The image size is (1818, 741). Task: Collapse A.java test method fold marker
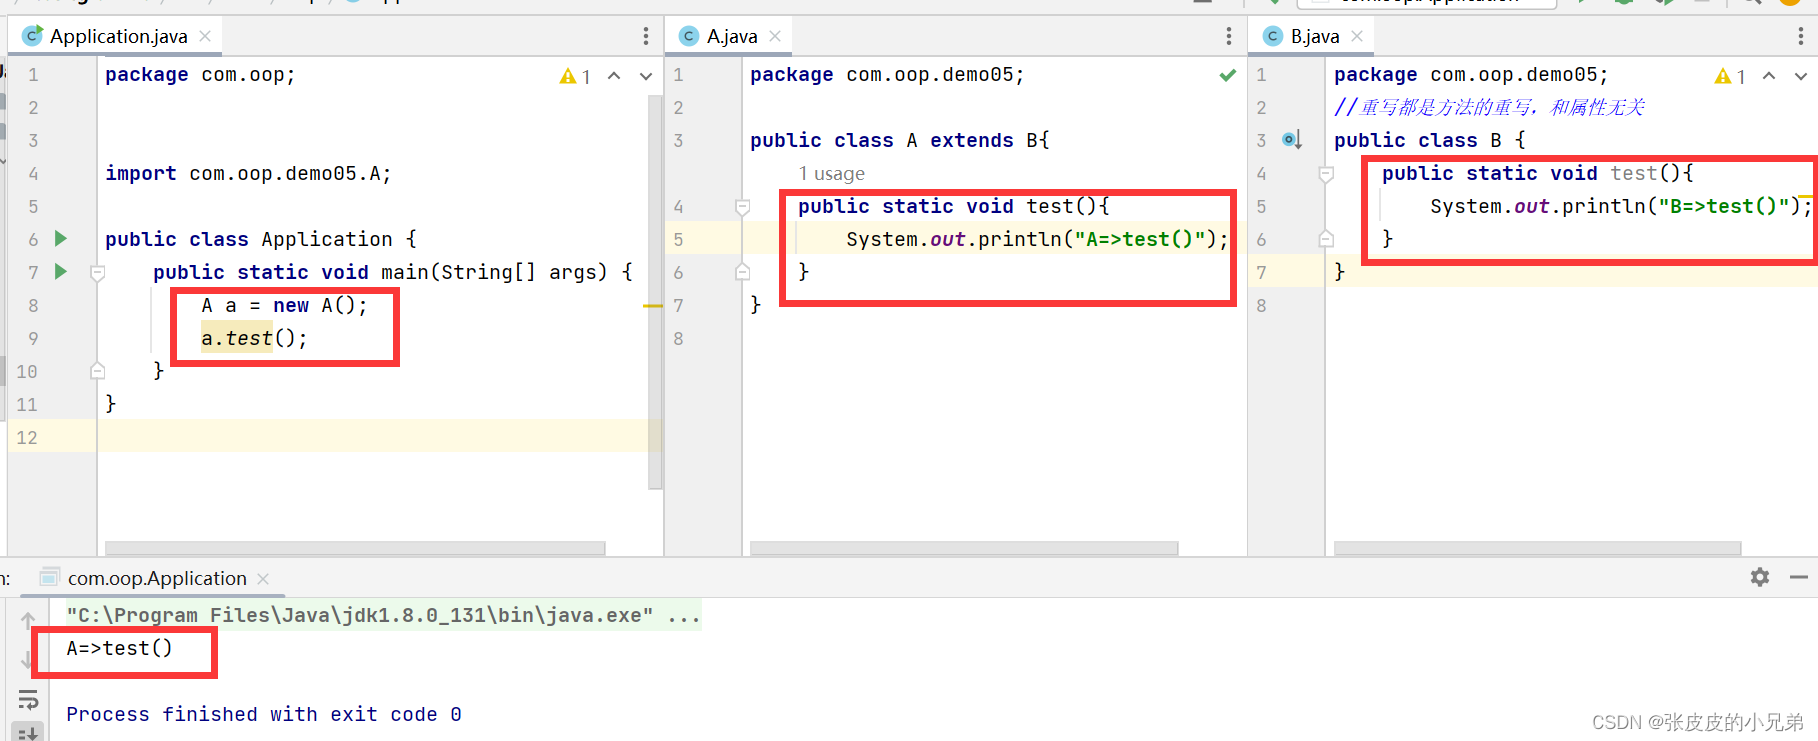click(743, 207)
